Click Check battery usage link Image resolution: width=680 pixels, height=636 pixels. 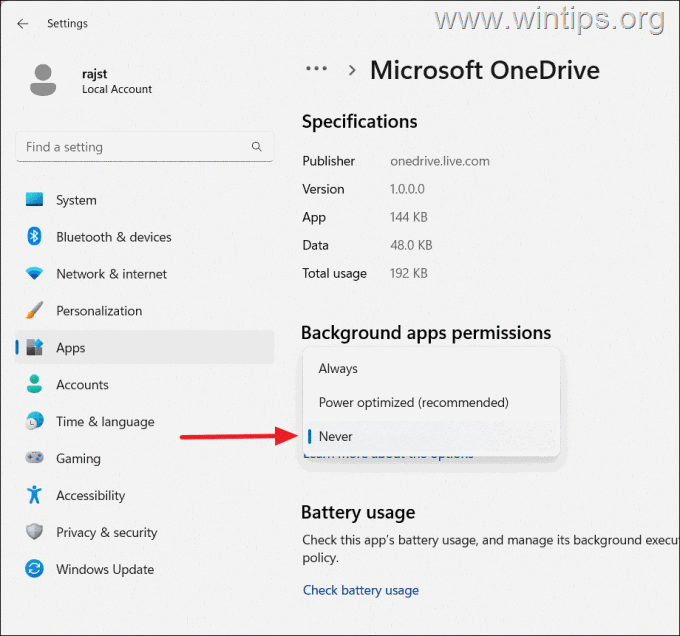(361, 590)
